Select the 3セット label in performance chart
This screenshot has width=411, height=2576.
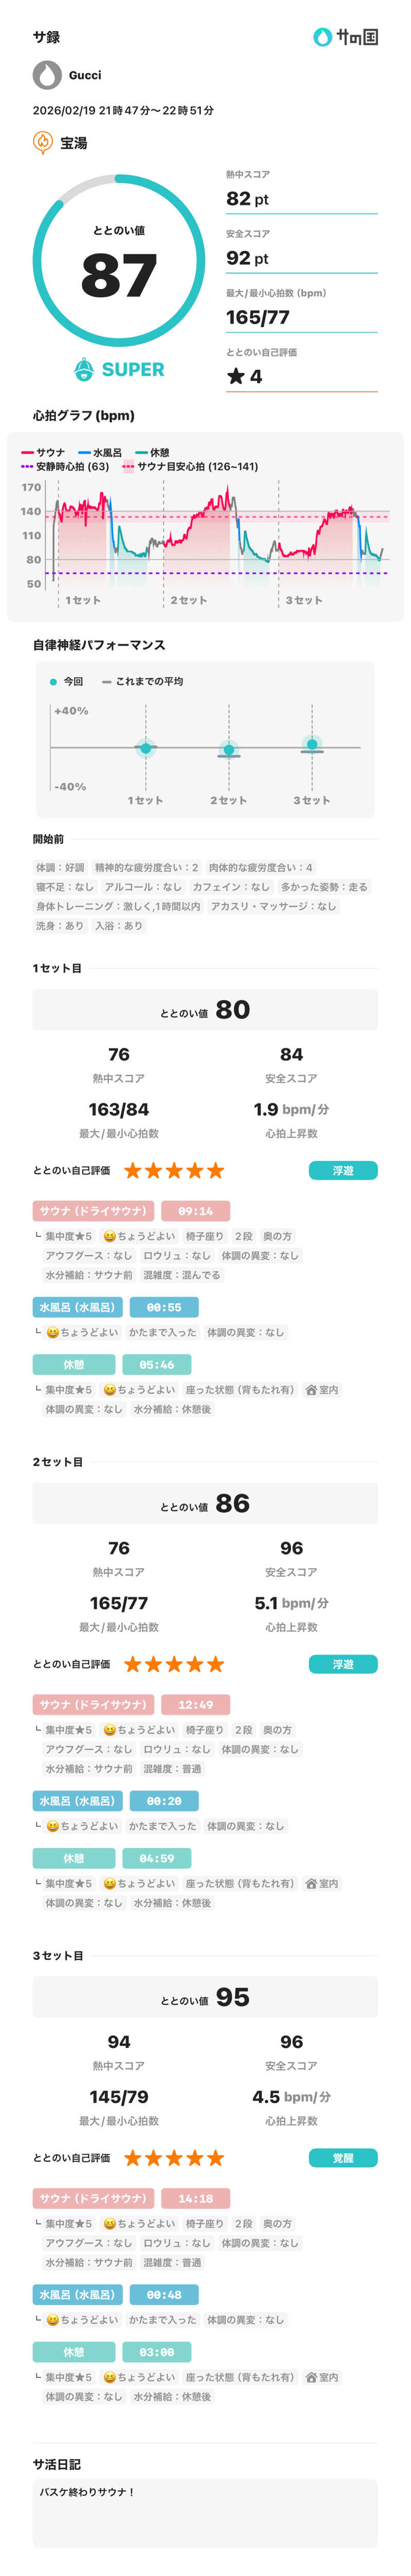(x=311, y=800)
